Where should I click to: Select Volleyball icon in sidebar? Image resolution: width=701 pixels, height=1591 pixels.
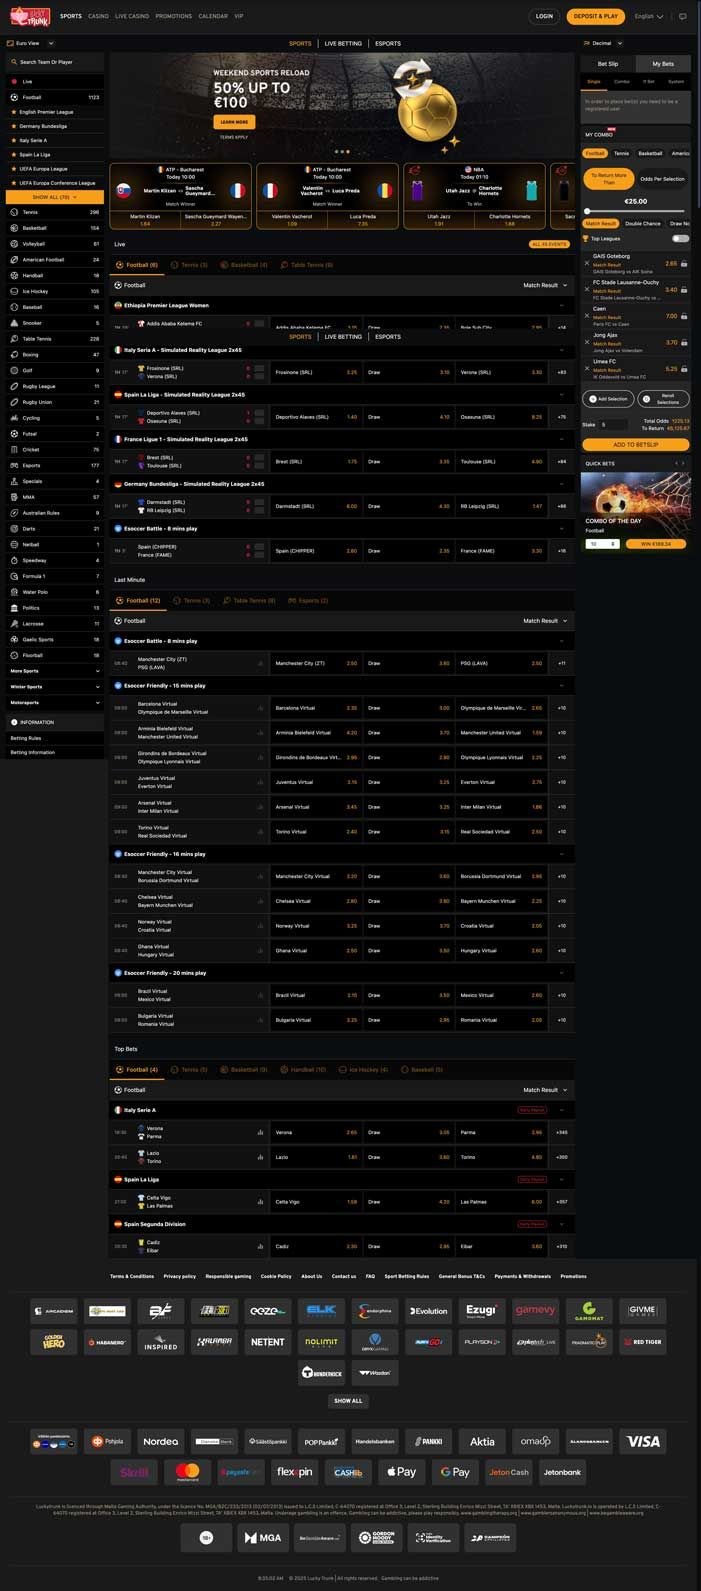(14, 244)
